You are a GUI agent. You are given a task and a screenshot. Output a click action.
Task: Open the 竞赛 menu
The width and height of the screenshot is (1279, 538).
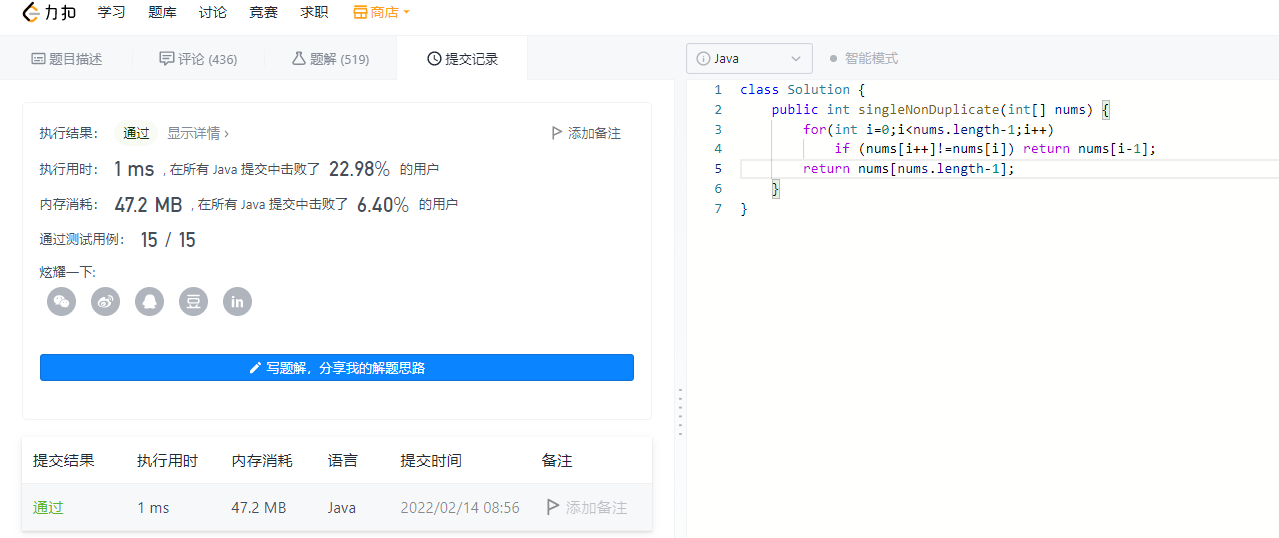tap(264, 13)
